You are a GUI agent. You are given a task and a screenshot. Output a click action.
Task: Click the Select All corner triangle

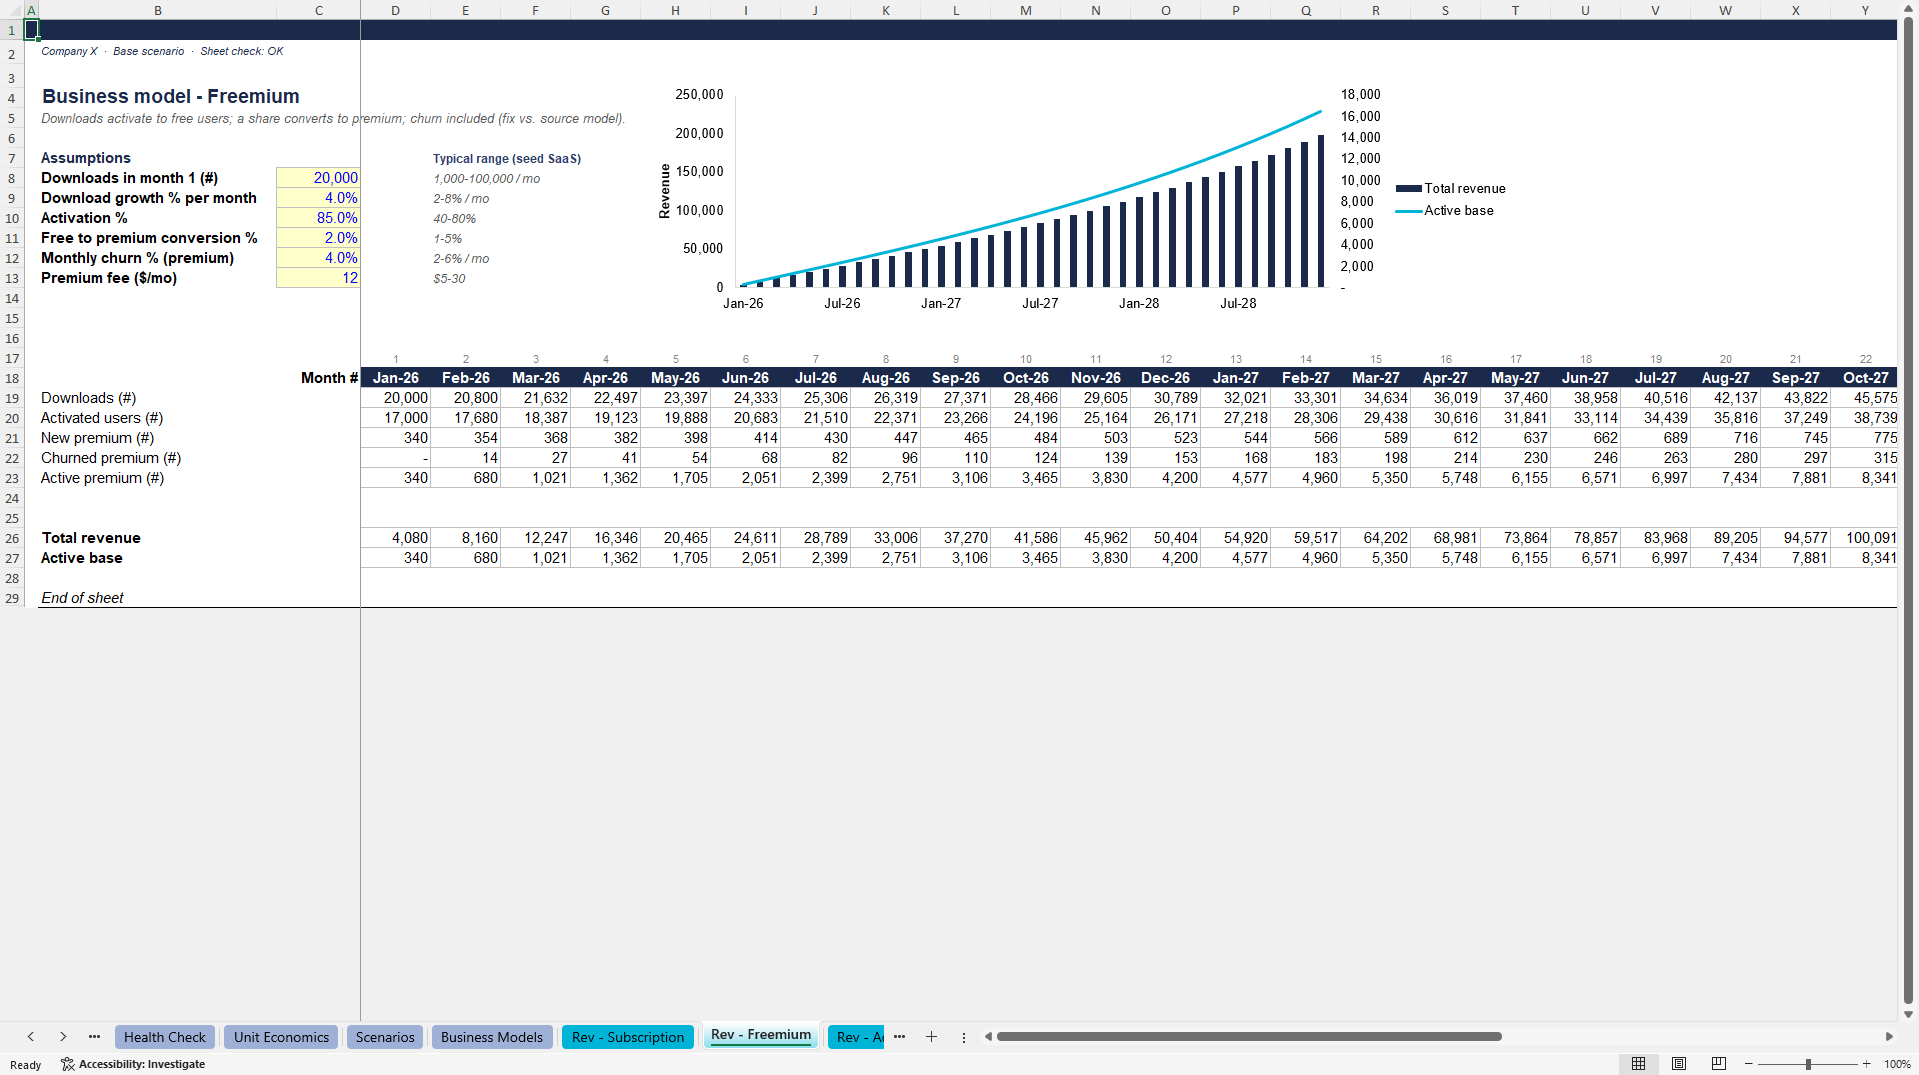click(12, 10)
